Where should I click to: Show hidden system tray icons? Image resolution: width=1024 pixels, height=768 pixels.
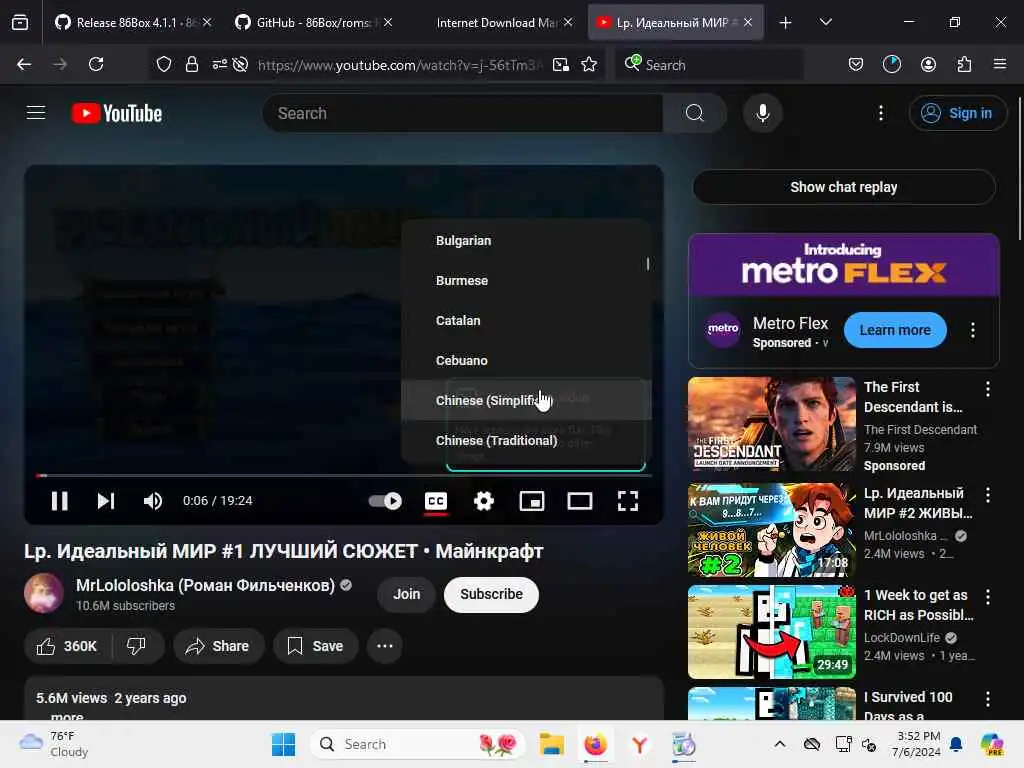[780, 744]
